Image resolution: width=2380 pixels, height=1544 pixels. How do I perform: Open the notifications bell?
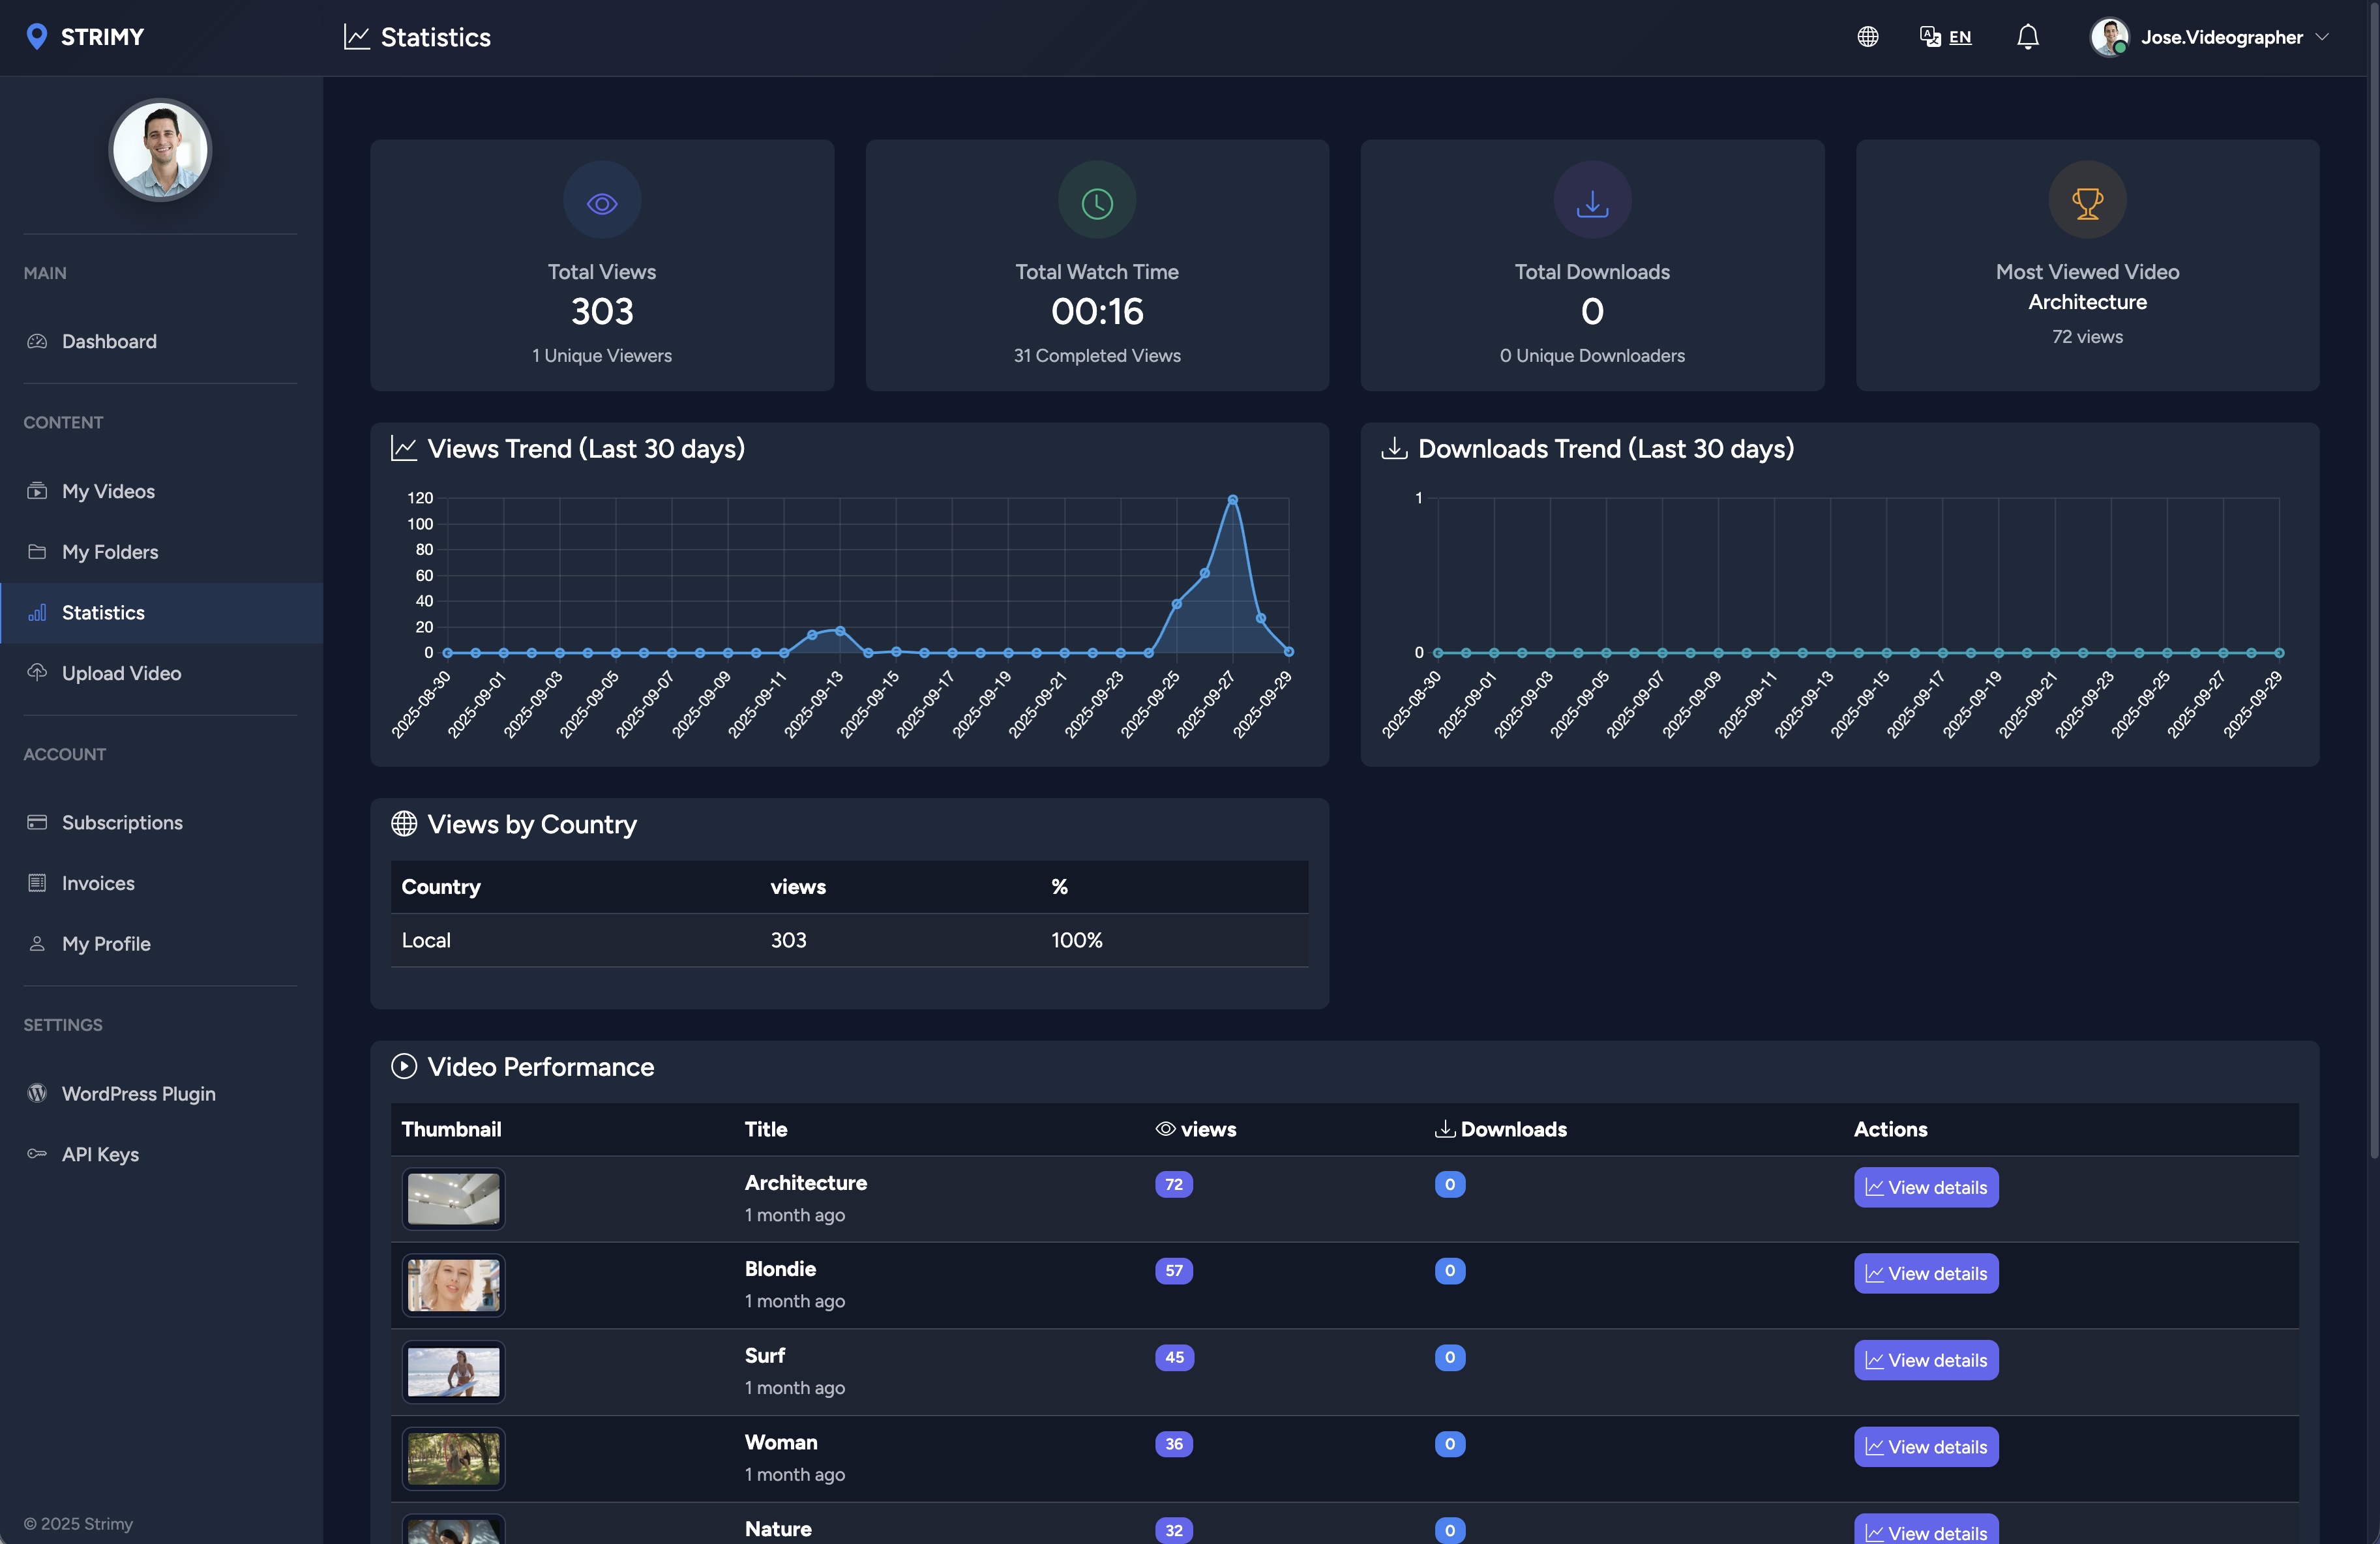(2027, 37)
